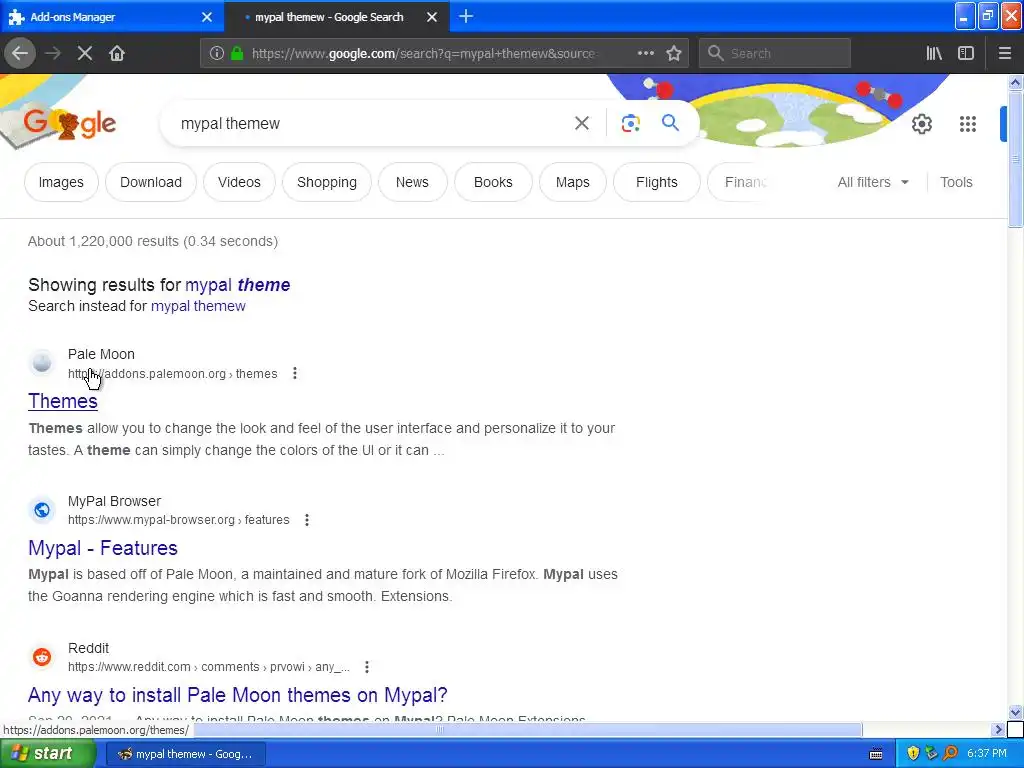The image size is (1024, 768).
Task: Open the Google apps grid
Action: pyautogui.click(x=967, y=123)
